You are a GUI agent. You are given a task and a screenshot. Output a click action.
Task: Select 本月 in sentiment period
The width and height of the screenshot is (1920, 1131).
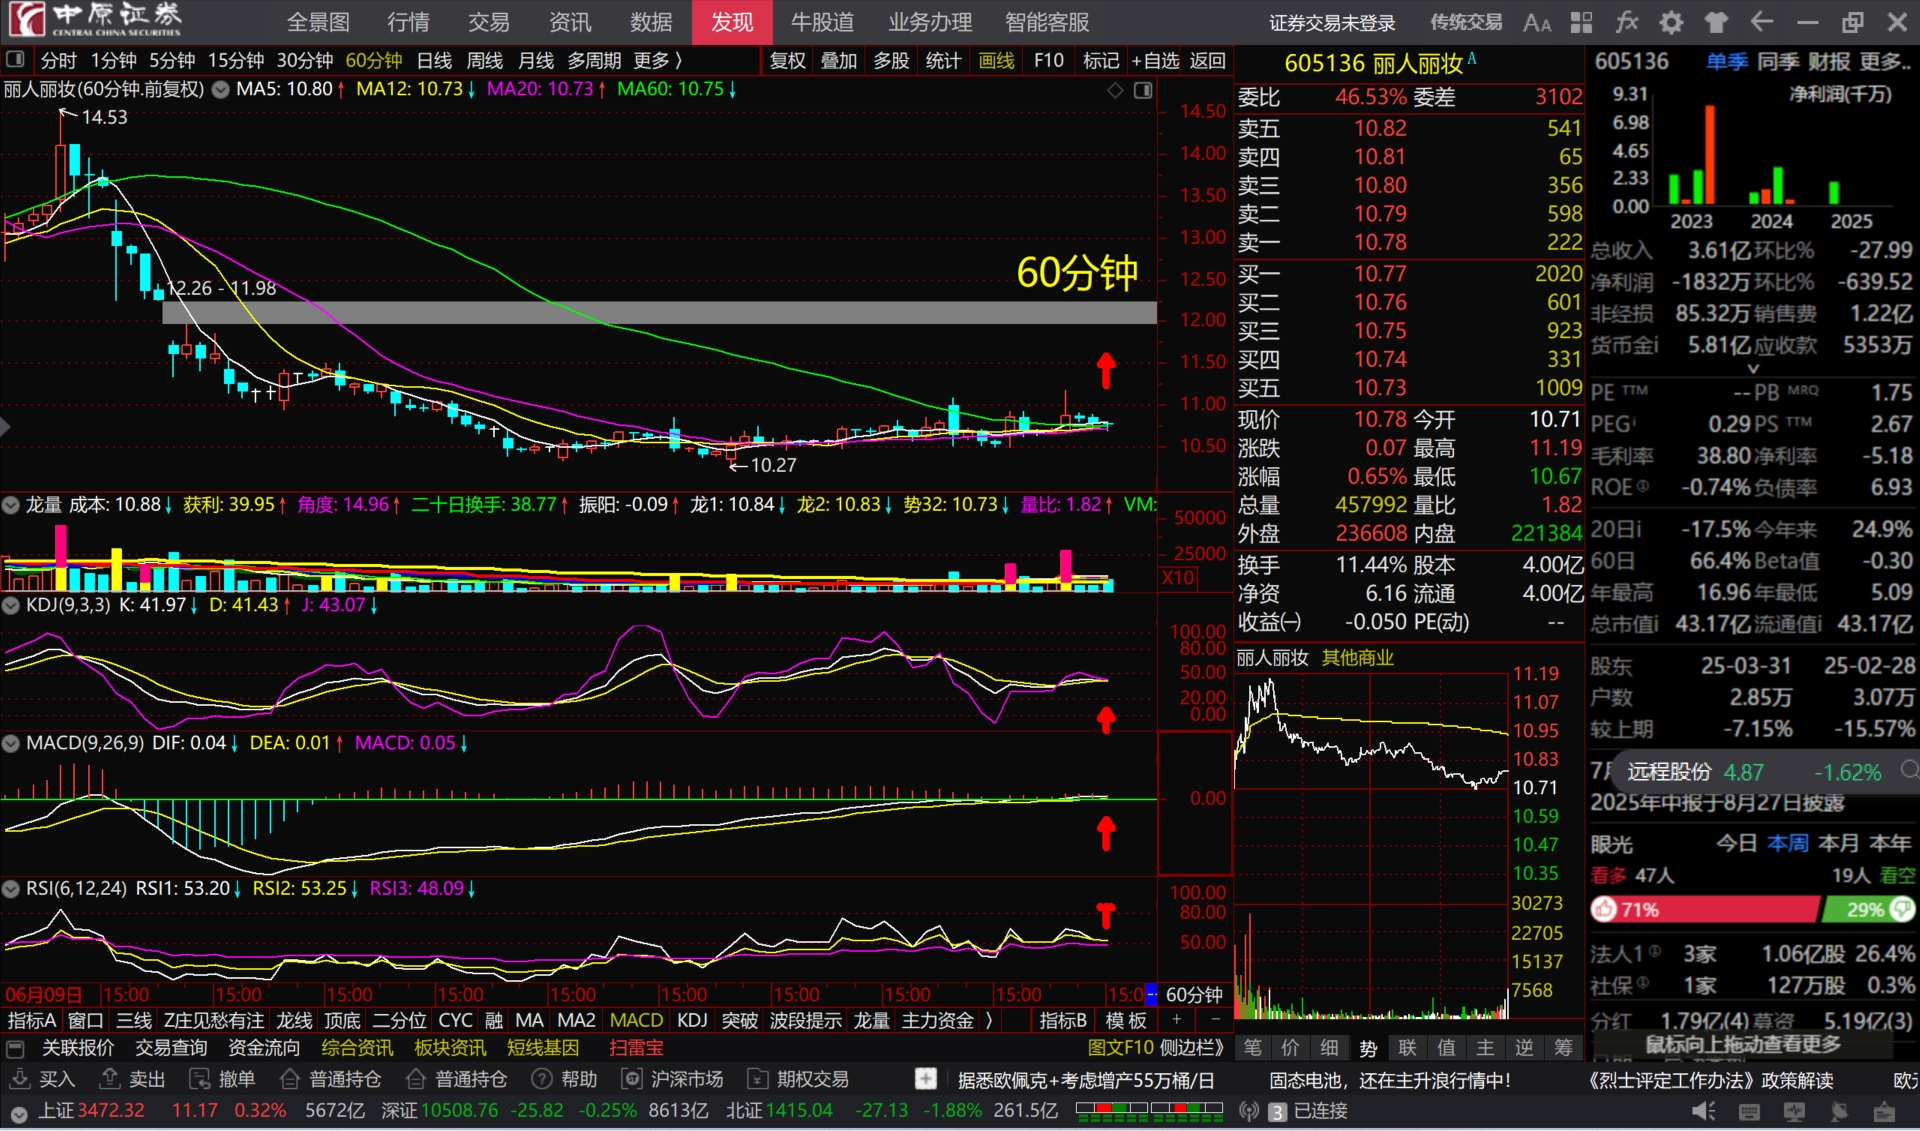[1838, 843]
